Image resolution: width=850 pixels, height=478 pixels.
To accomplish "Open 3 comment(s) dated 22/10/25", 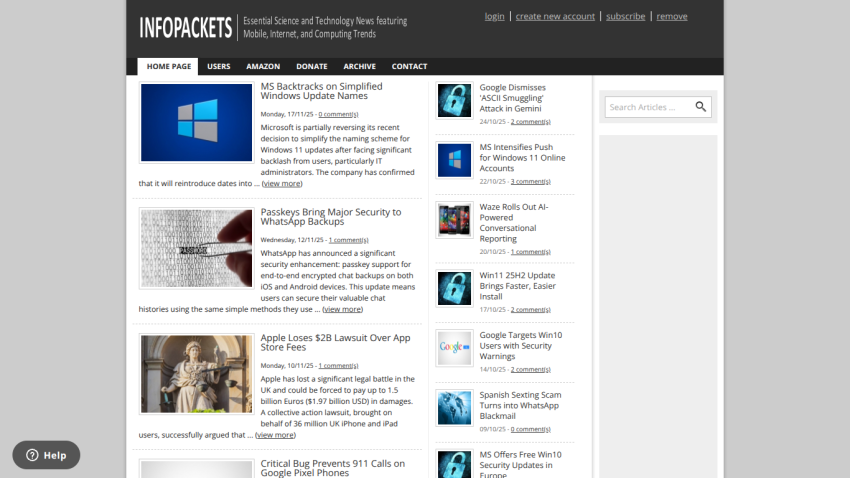I will pos(531,182).
